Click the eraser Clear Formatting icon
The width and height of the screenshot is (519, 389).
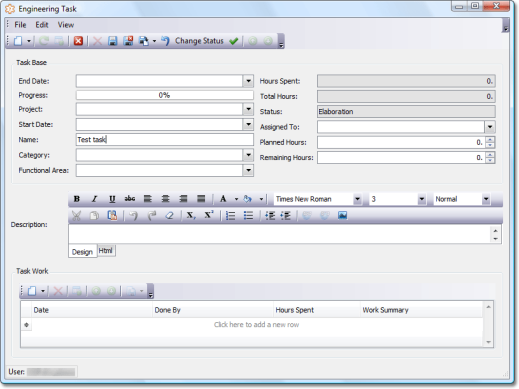click(169, 216)
